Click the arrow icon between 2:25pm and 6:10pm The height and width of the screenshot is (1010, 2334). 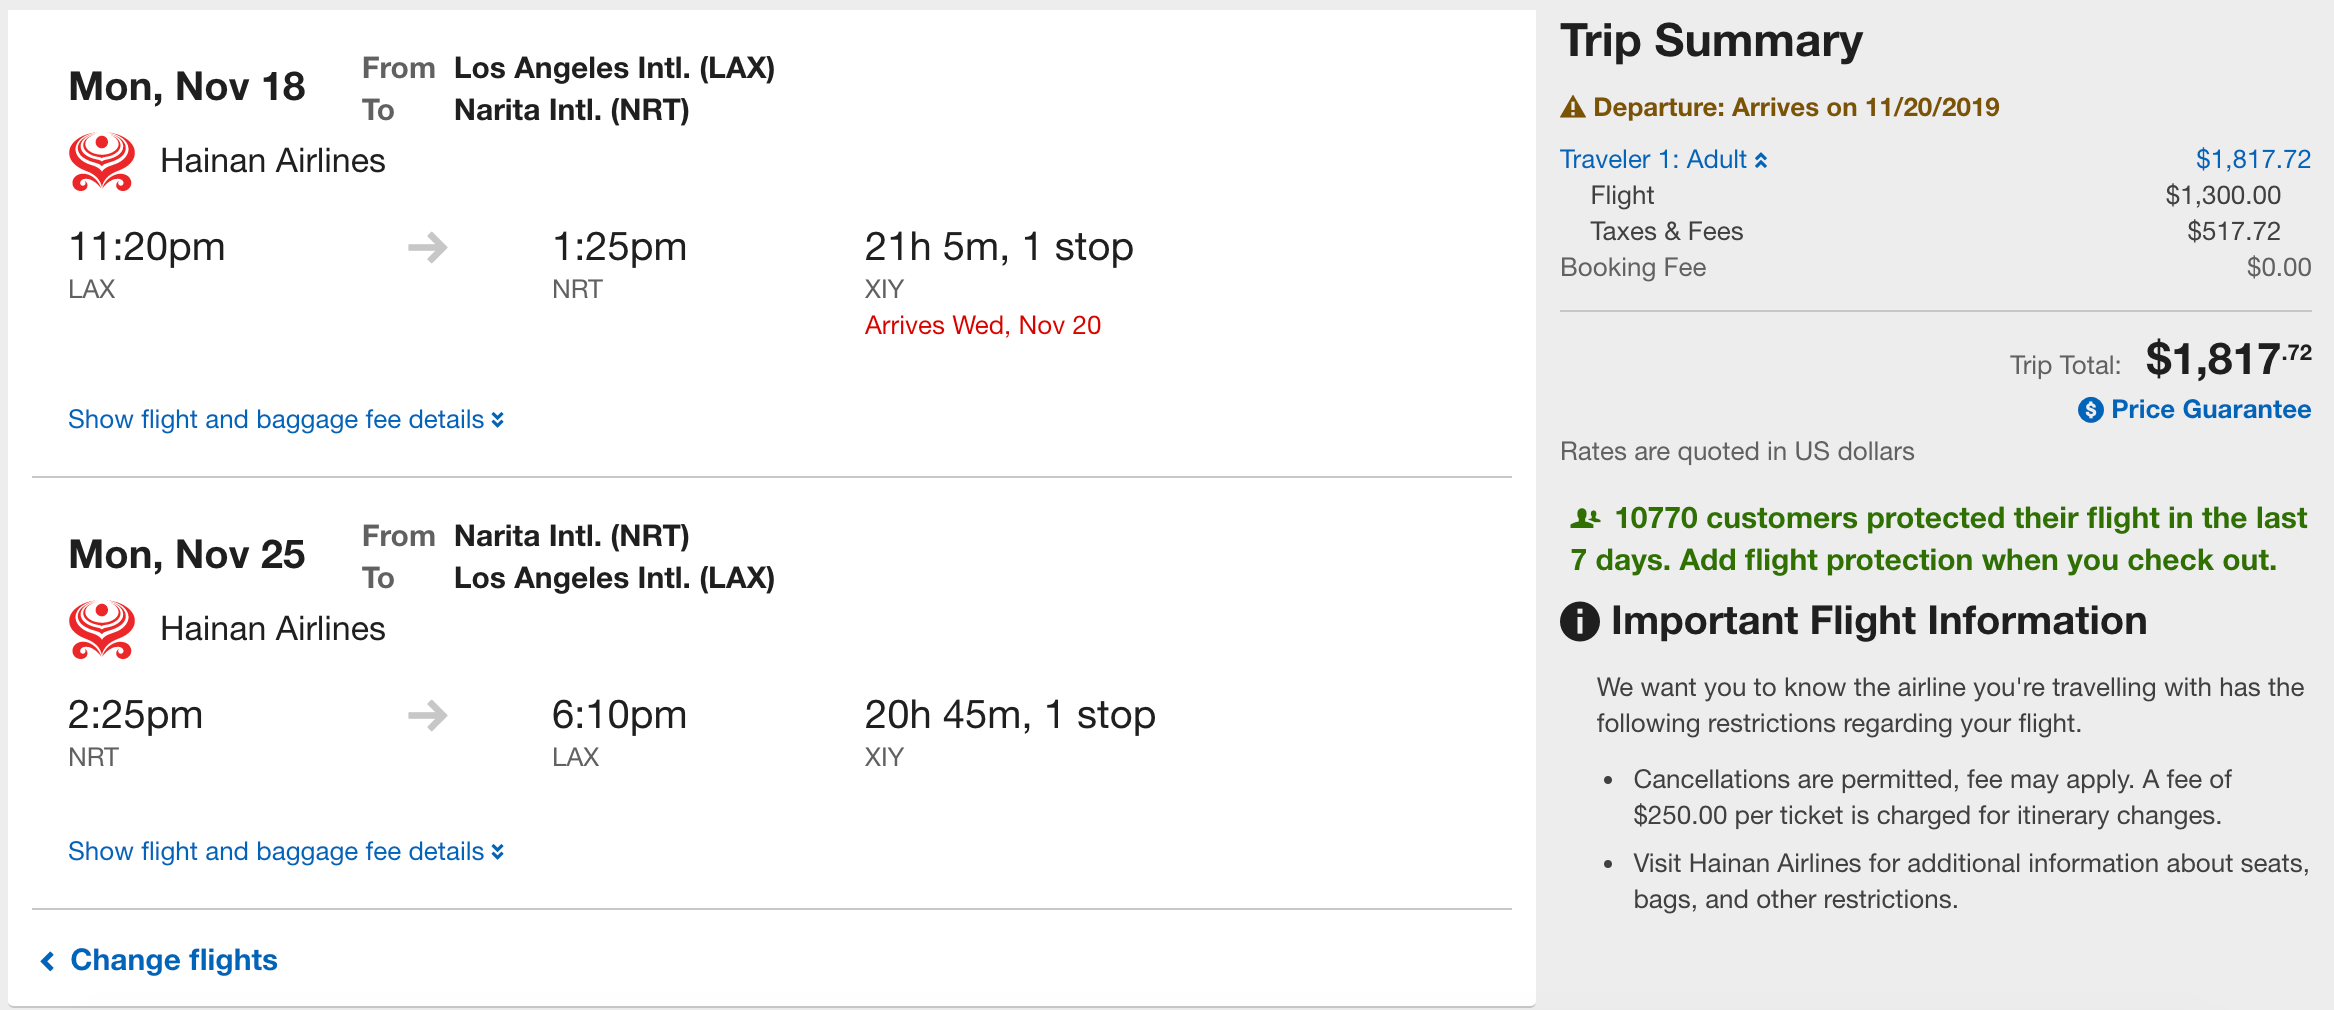[428, 715]
